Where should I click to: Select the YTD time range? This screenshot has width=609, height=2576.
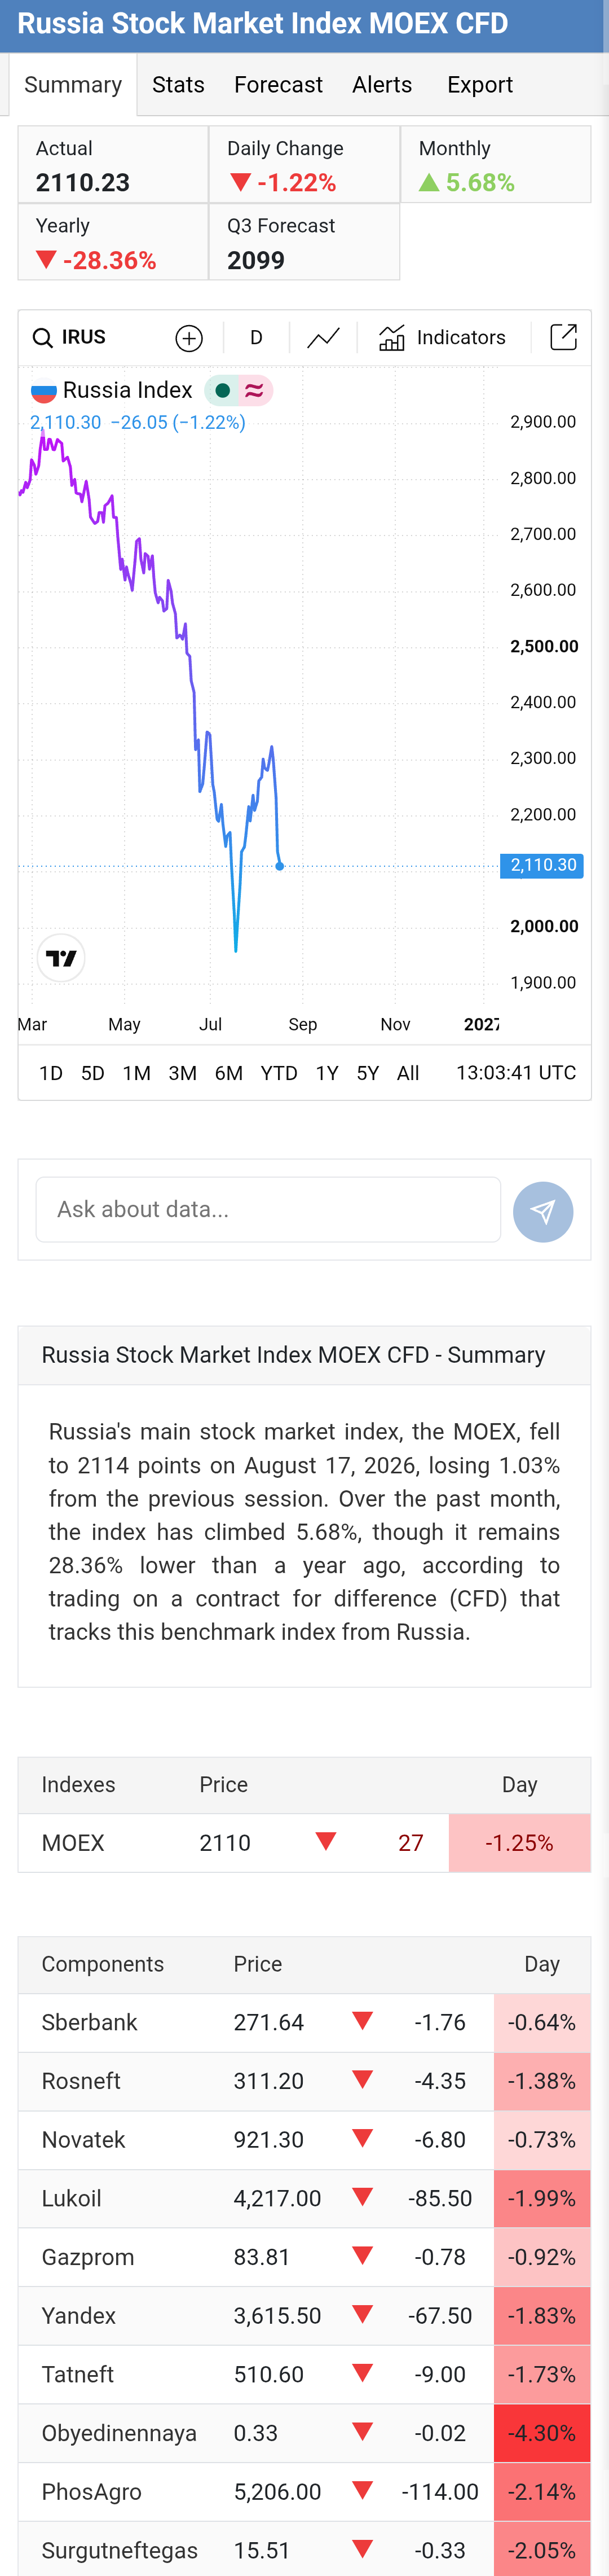point(279,1073)
